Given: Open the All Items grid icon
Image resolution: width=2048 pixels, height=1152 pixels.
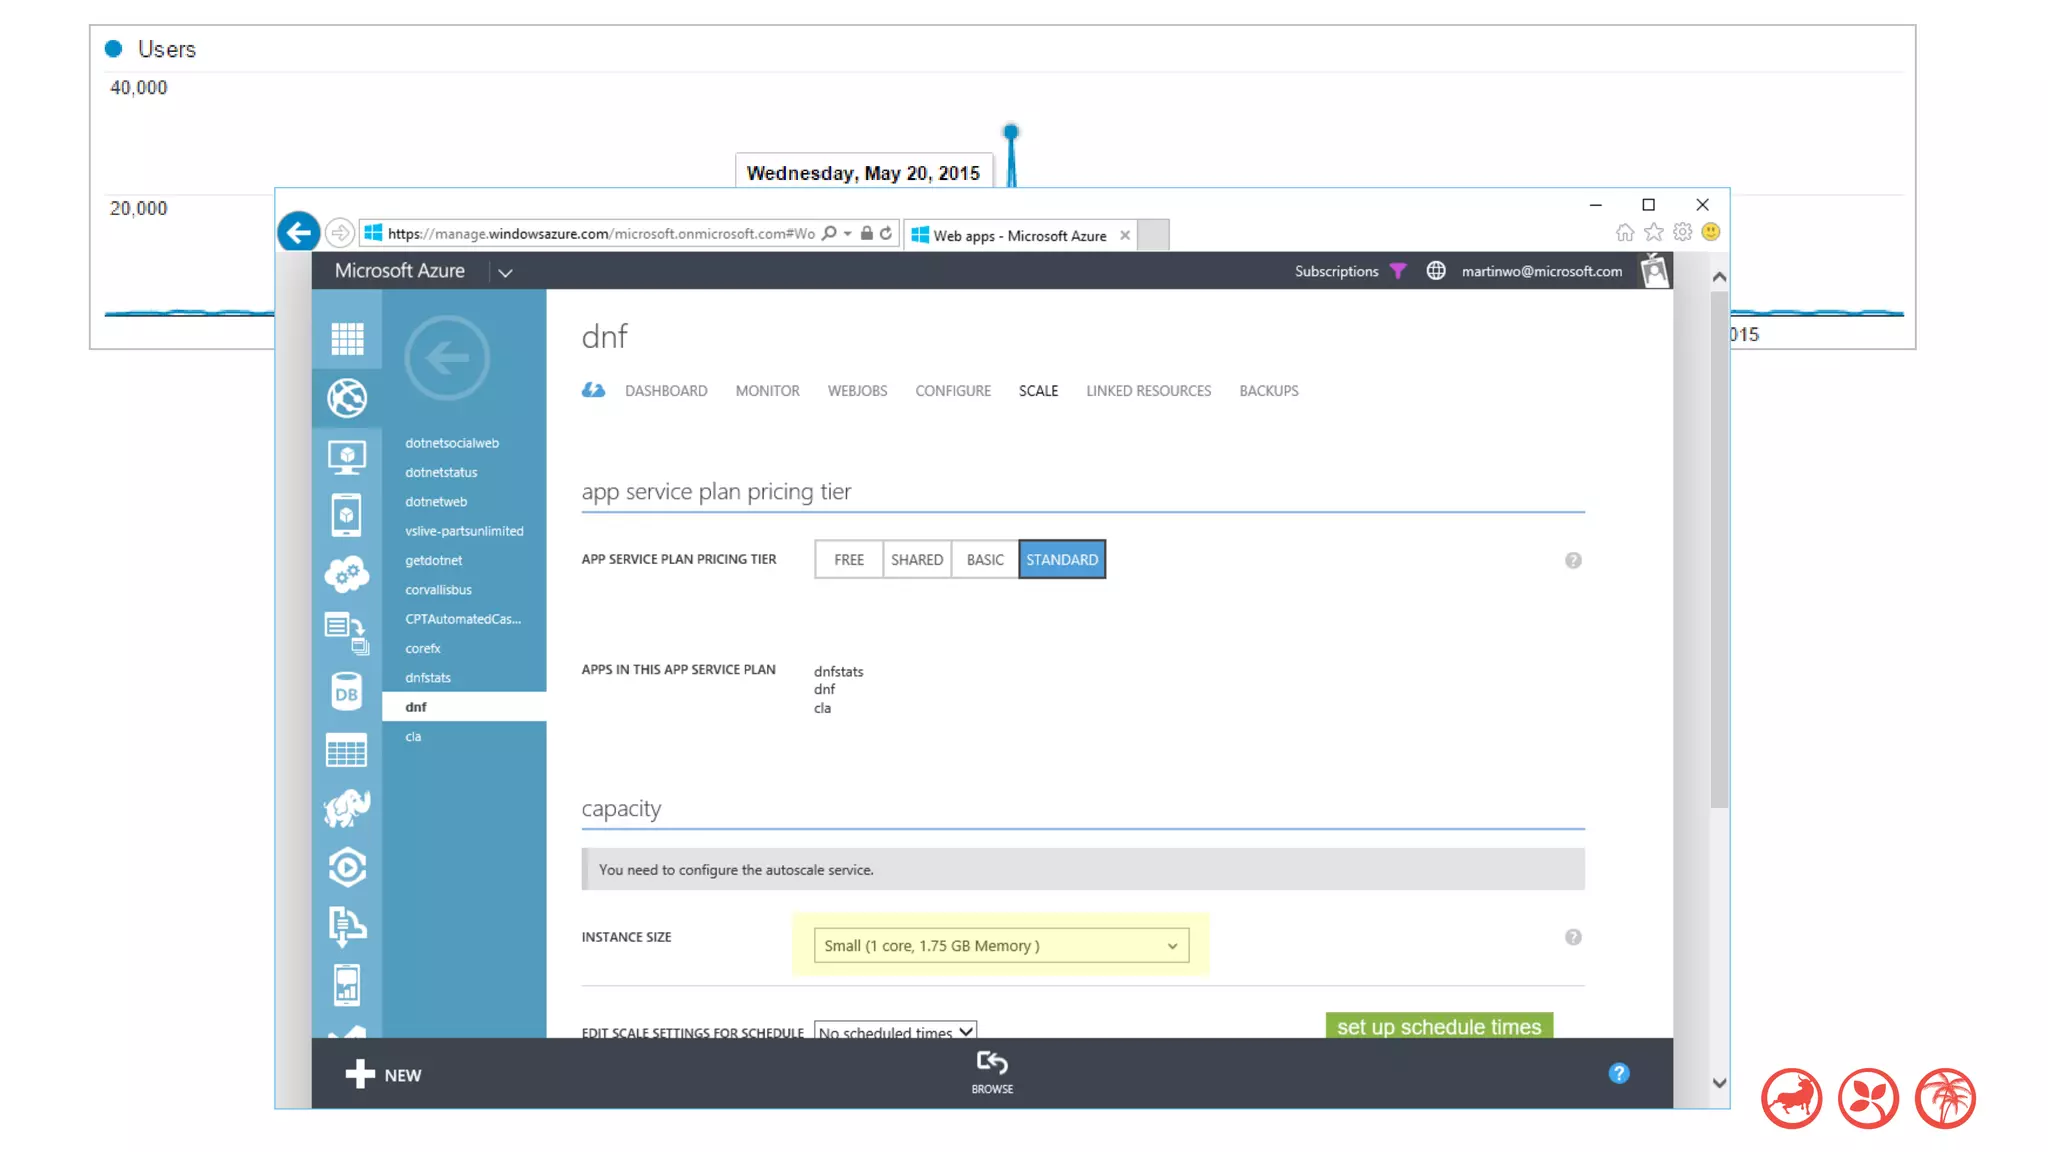Looking at the screenshot, I should click(x=347, y=339).
